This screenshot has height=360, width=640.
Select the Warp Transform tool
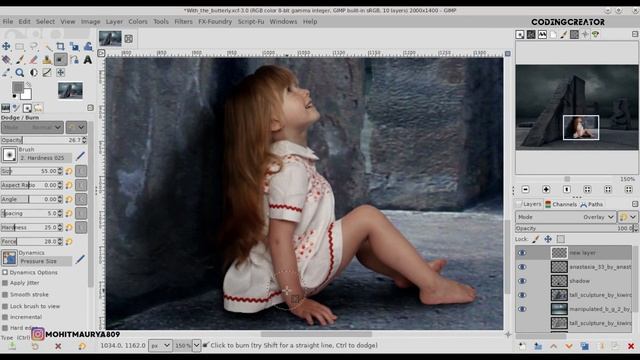(x=88, y=46)
